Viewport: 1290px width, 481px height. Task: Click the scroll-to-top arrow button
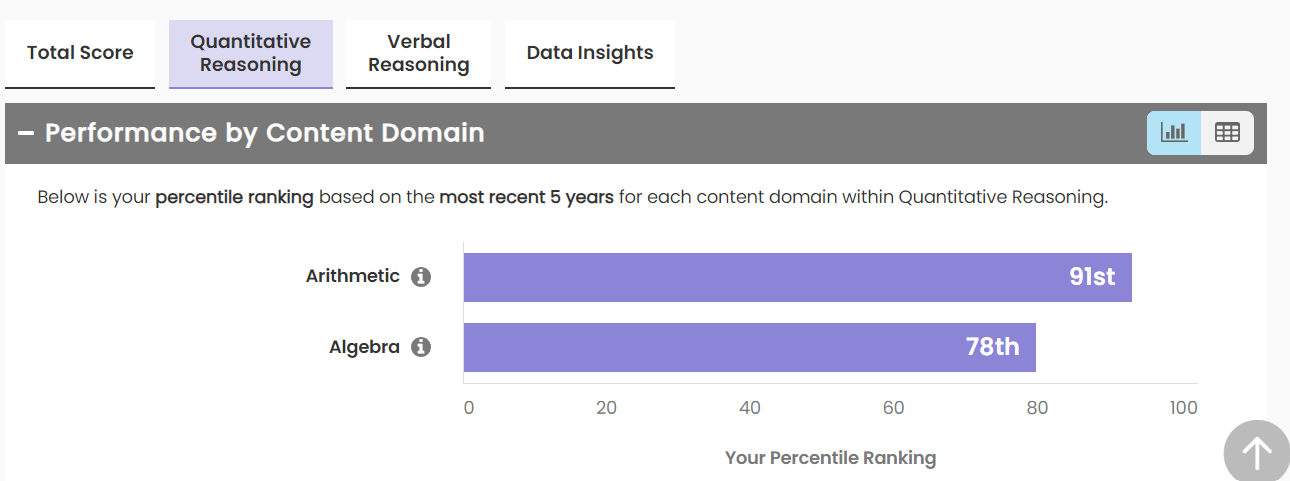[x=1256, y=453]
